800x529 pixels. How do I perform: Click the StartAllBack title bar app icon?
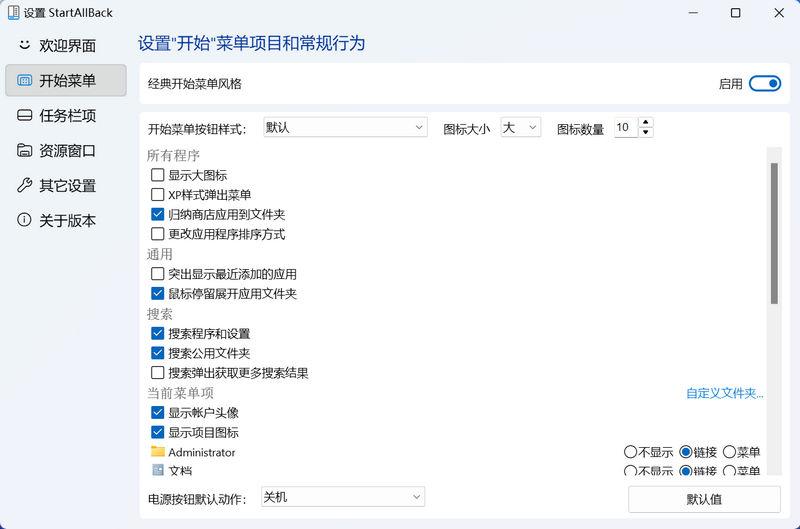(x=12, y=13)
